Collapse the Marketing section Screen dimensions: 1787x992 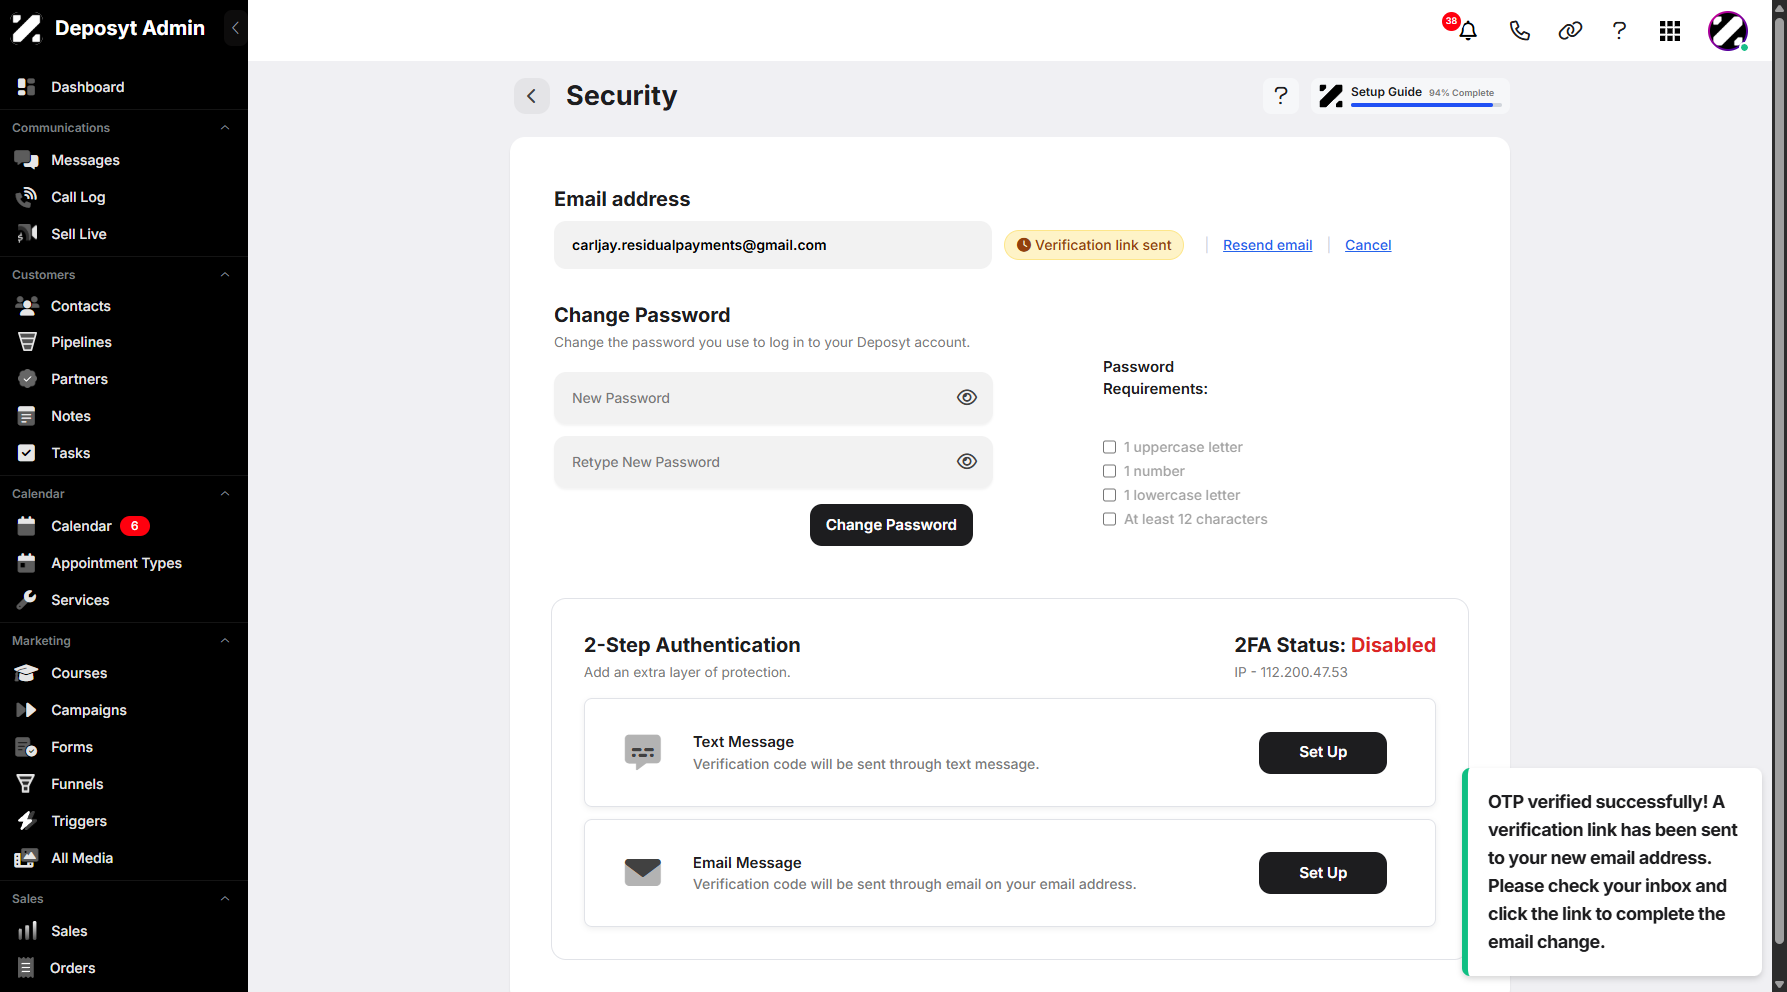point(225,641)
